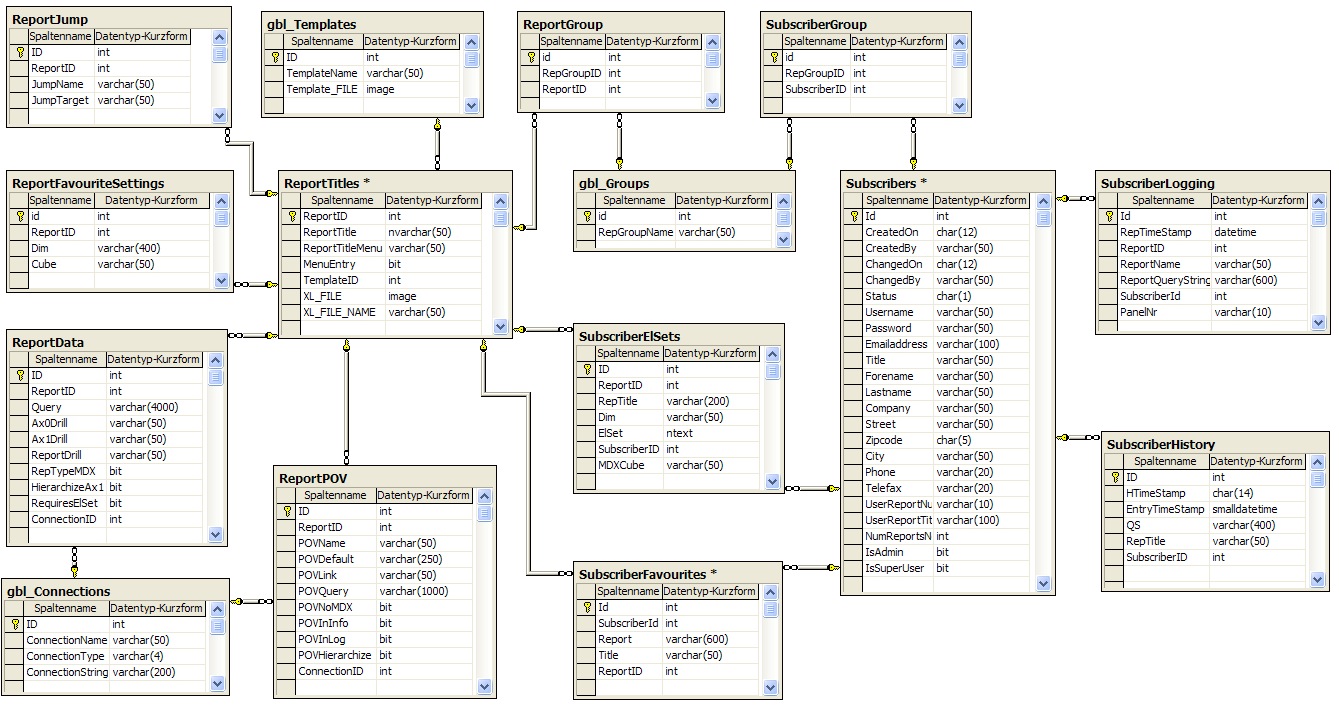The image size is (1339, 707).
Task: Click the primary key icon in SubscriberHistory
Action: [x=1115, y=477]
